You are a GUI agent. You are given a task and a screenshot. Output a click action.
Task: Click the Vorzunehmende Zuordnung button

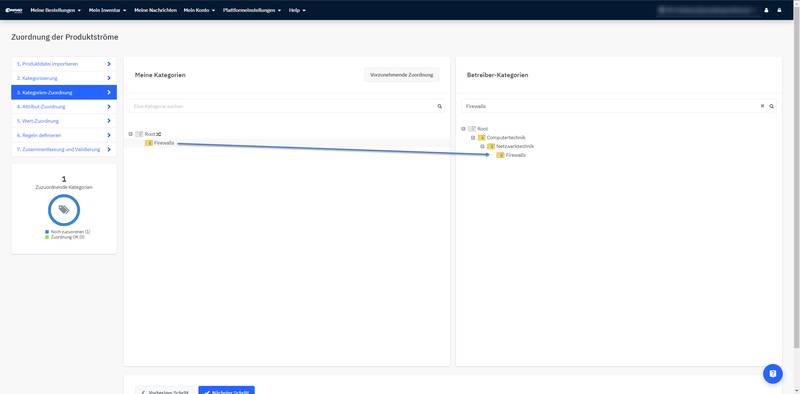(x=402, y=75)
